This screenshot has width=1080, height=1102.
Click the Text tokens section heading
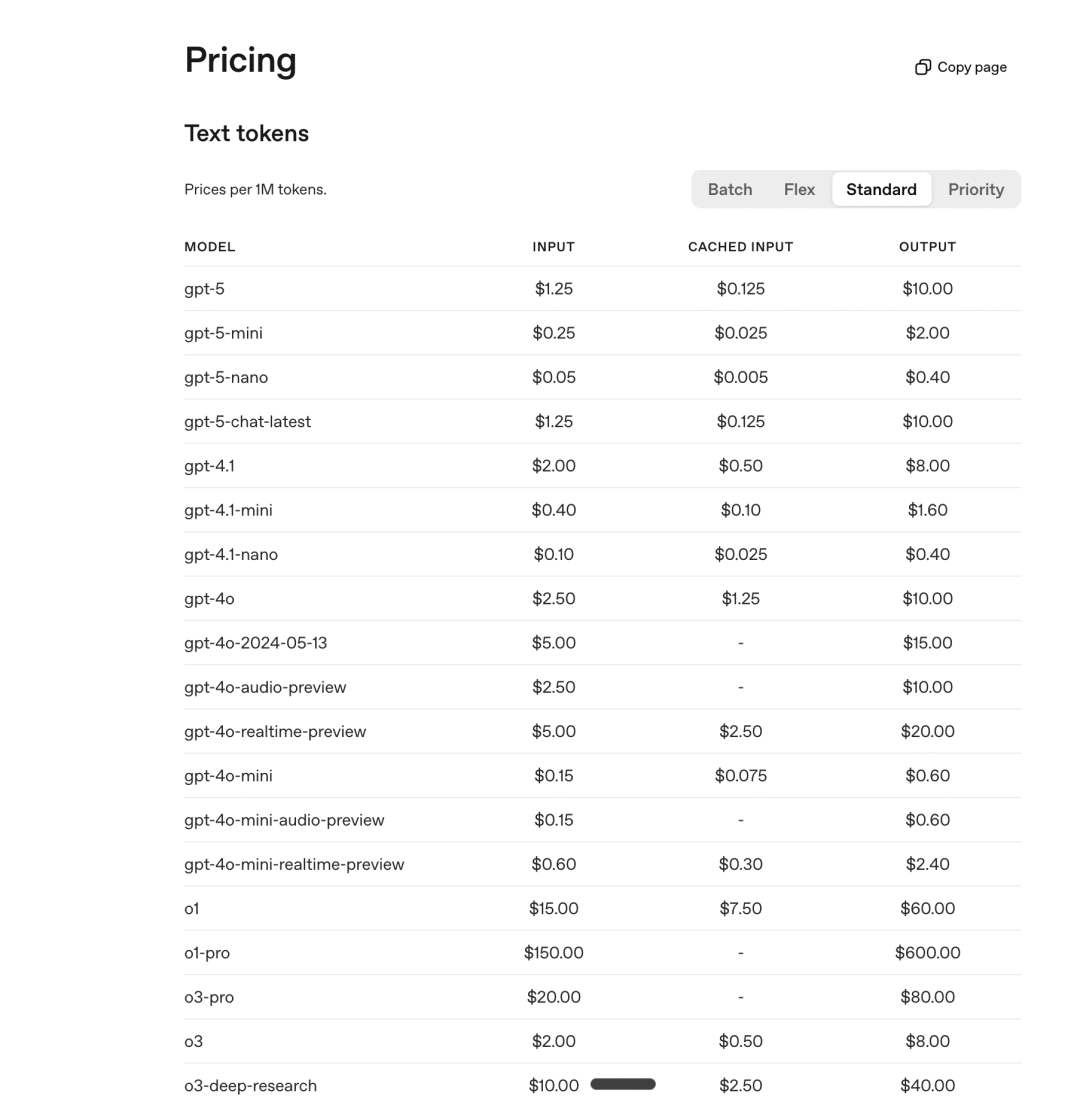[247, 133]
